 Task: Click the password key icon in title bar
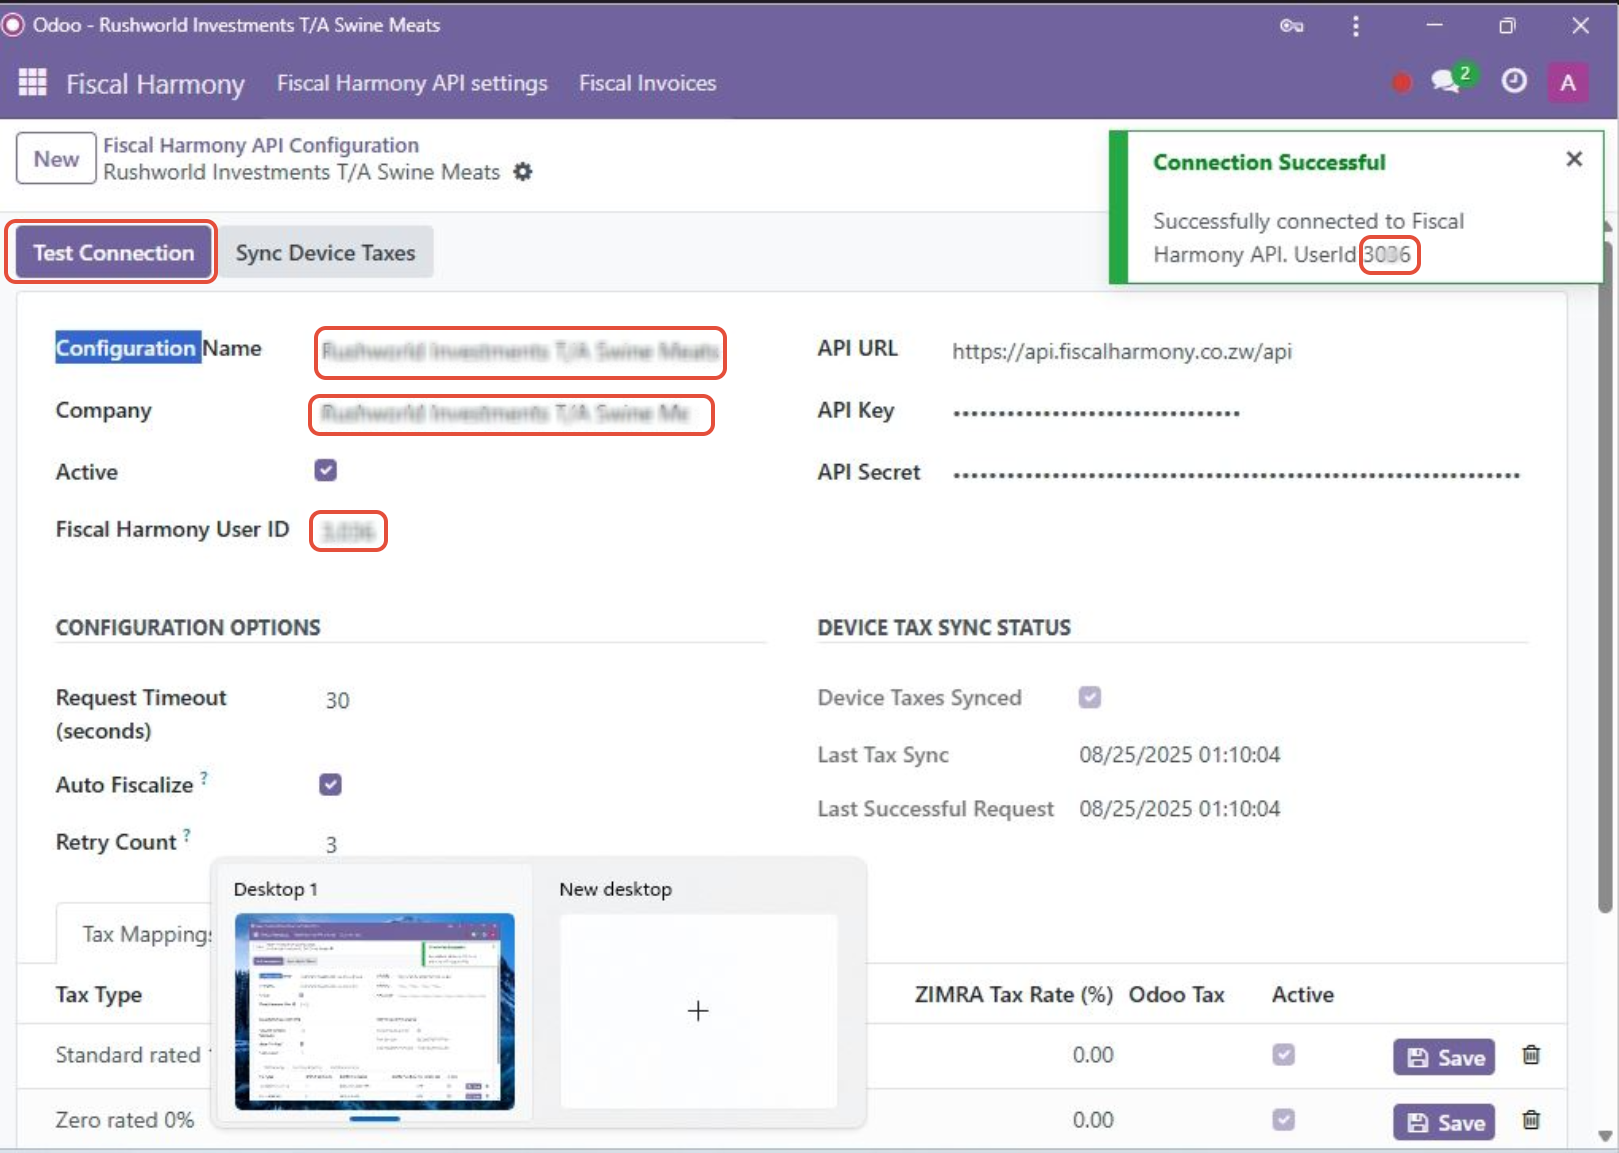[1291, 26]
